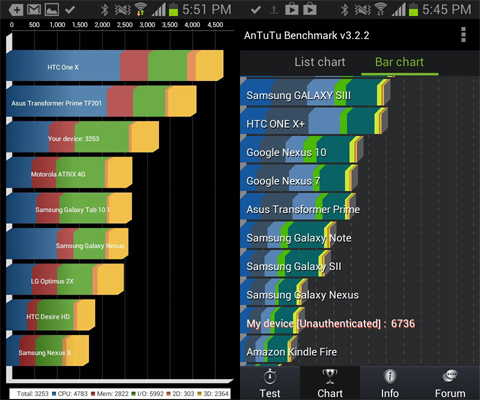Tap the LG Optimus 2X bar
This screenshot has height=400, width=480.
pos(65,280)
